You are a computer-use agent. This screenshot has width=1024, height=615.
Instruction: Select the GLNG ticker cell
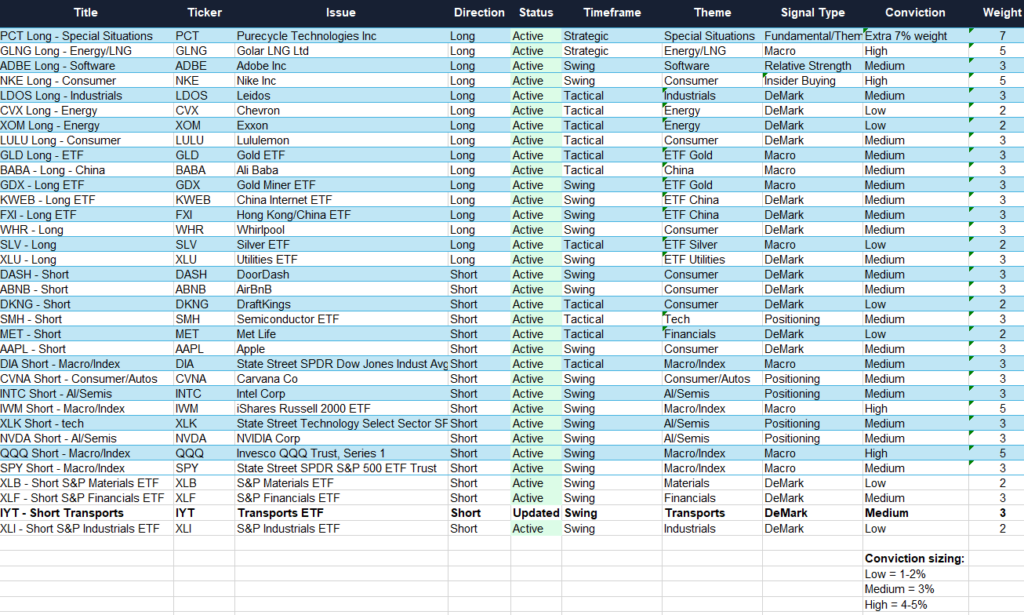point(204,51)
